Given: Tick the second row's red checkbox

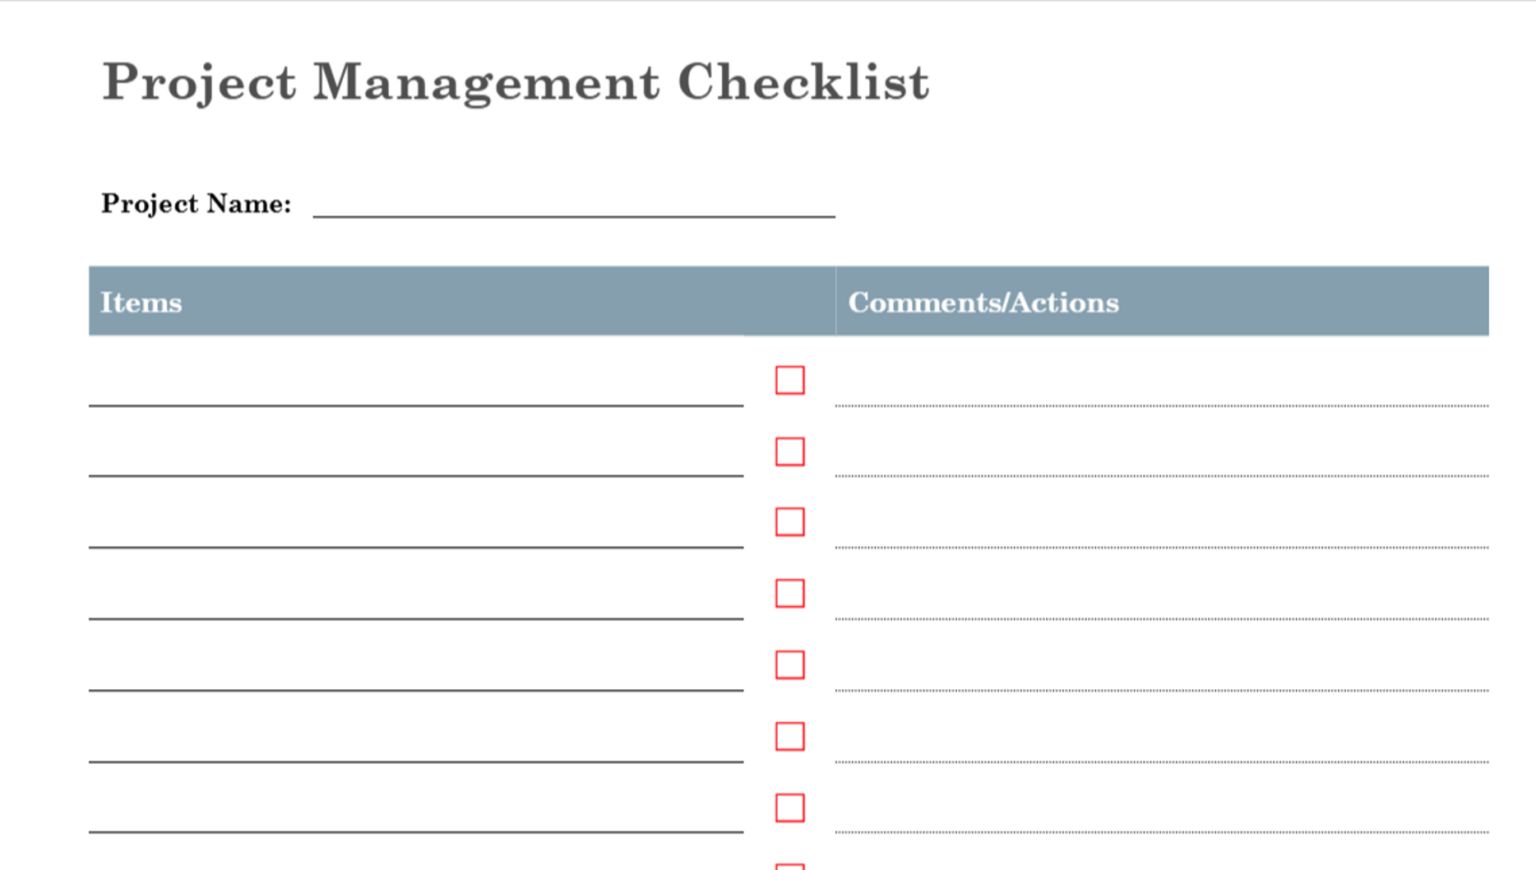Looking at the screenshot, I should pos(790,452).
